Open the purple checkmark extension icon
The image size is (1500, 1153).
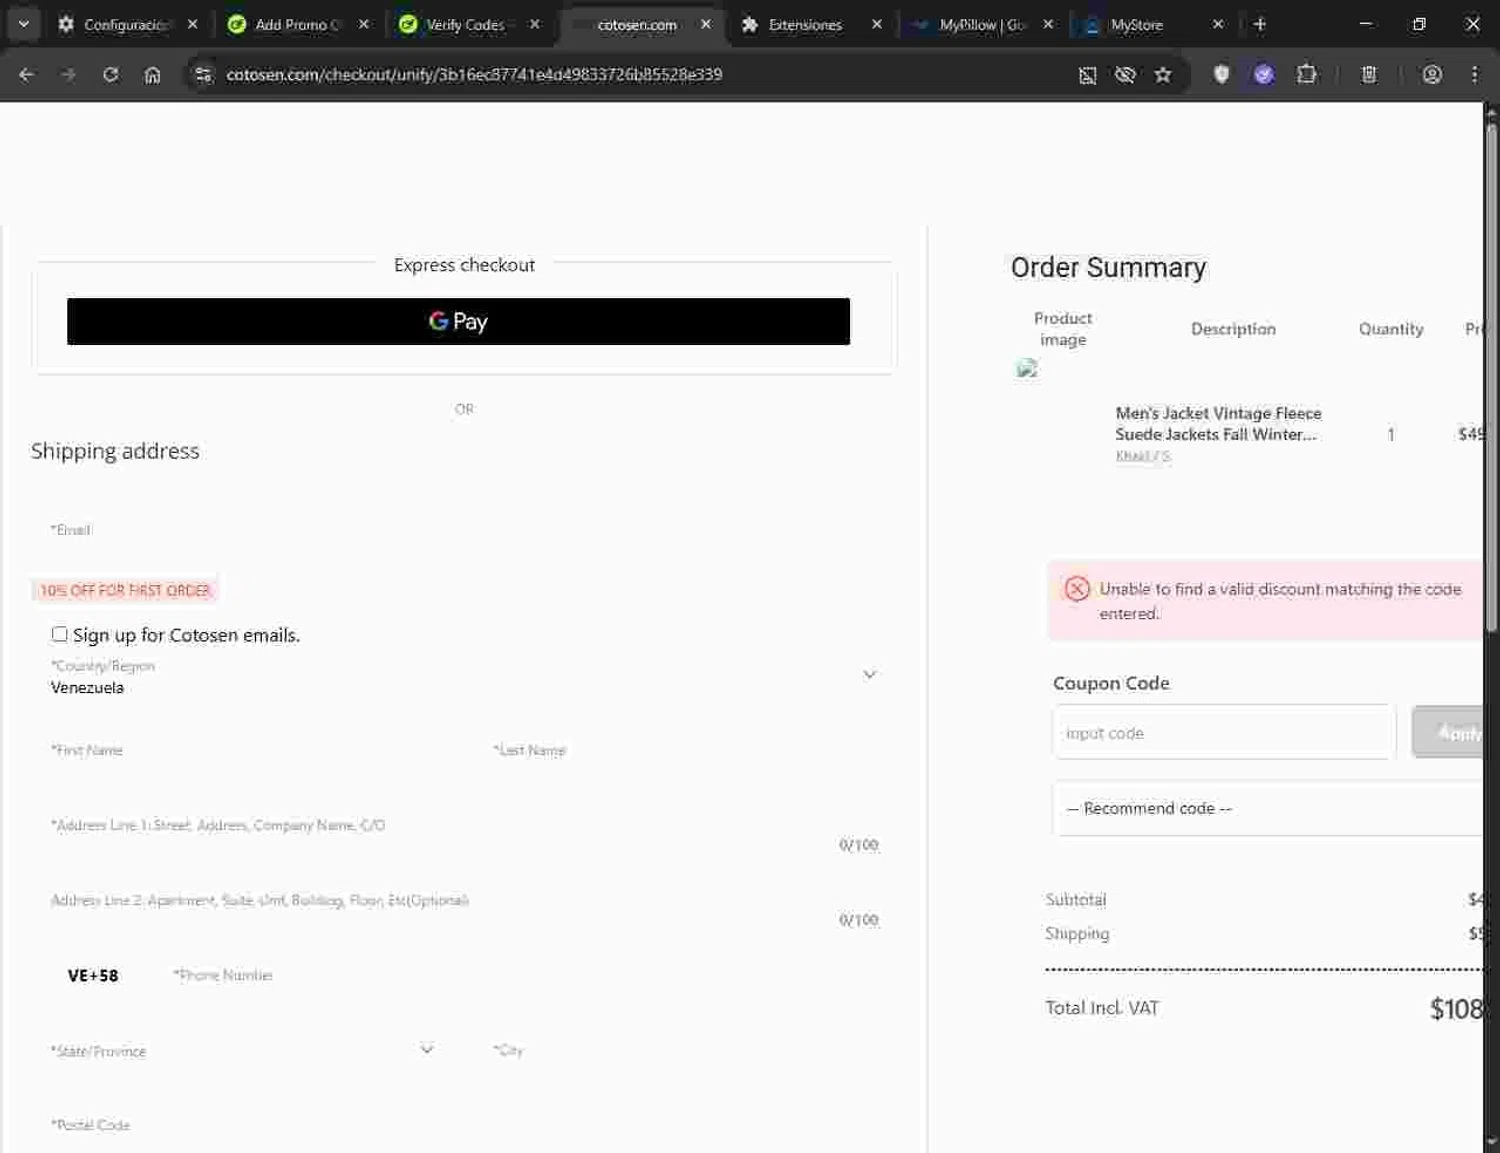[1263, 74]
